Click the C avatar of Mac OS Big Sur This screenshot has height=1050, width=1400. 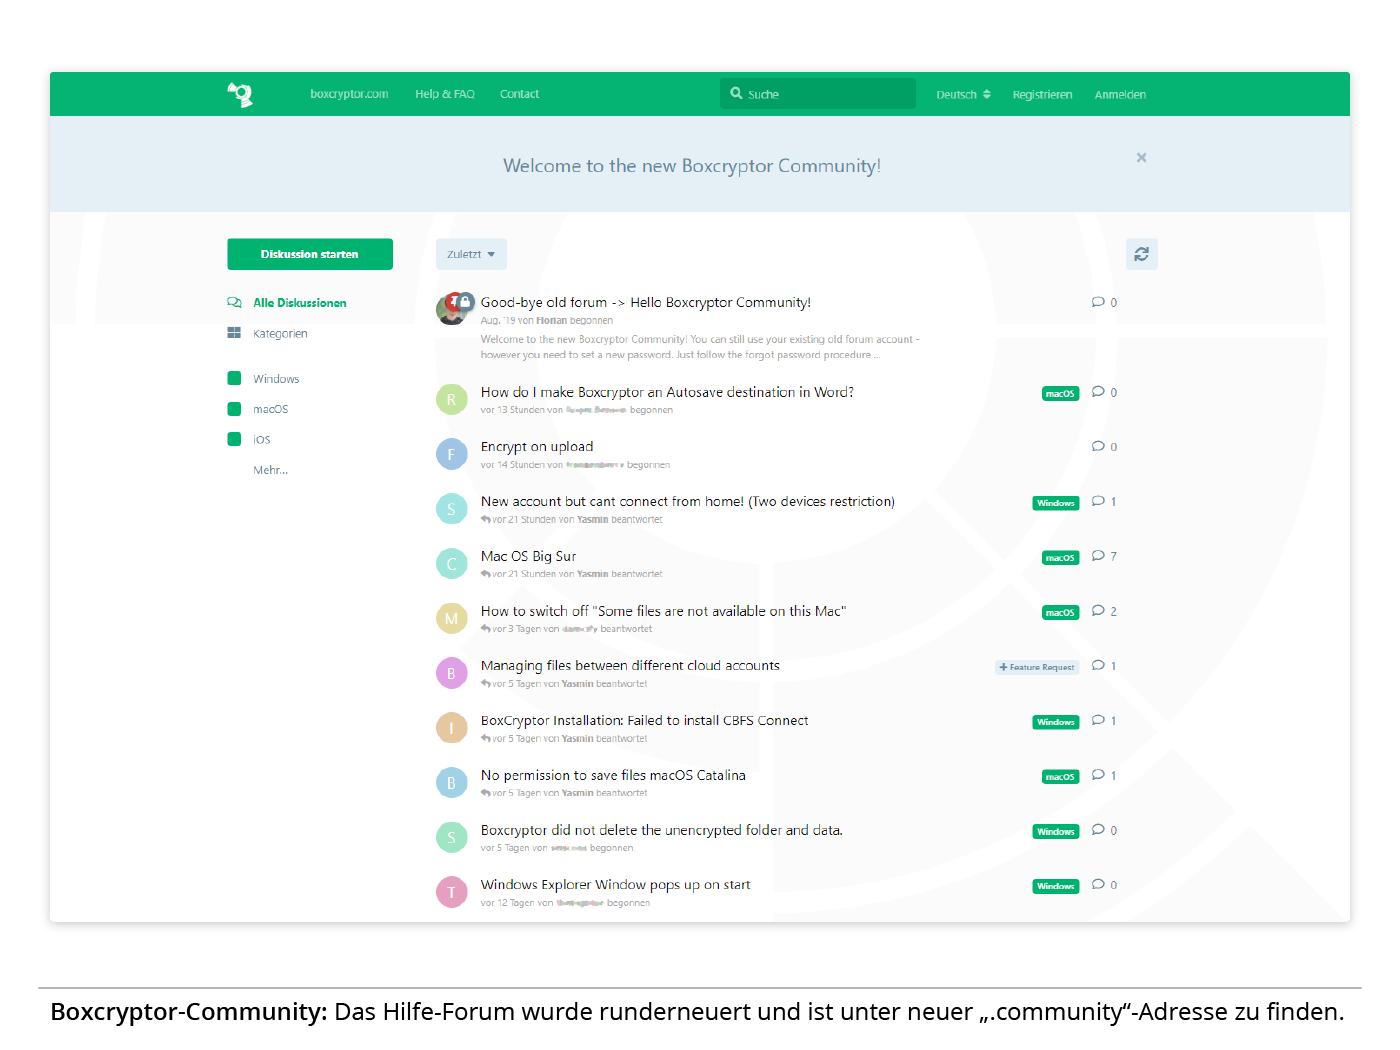(451, 564)
